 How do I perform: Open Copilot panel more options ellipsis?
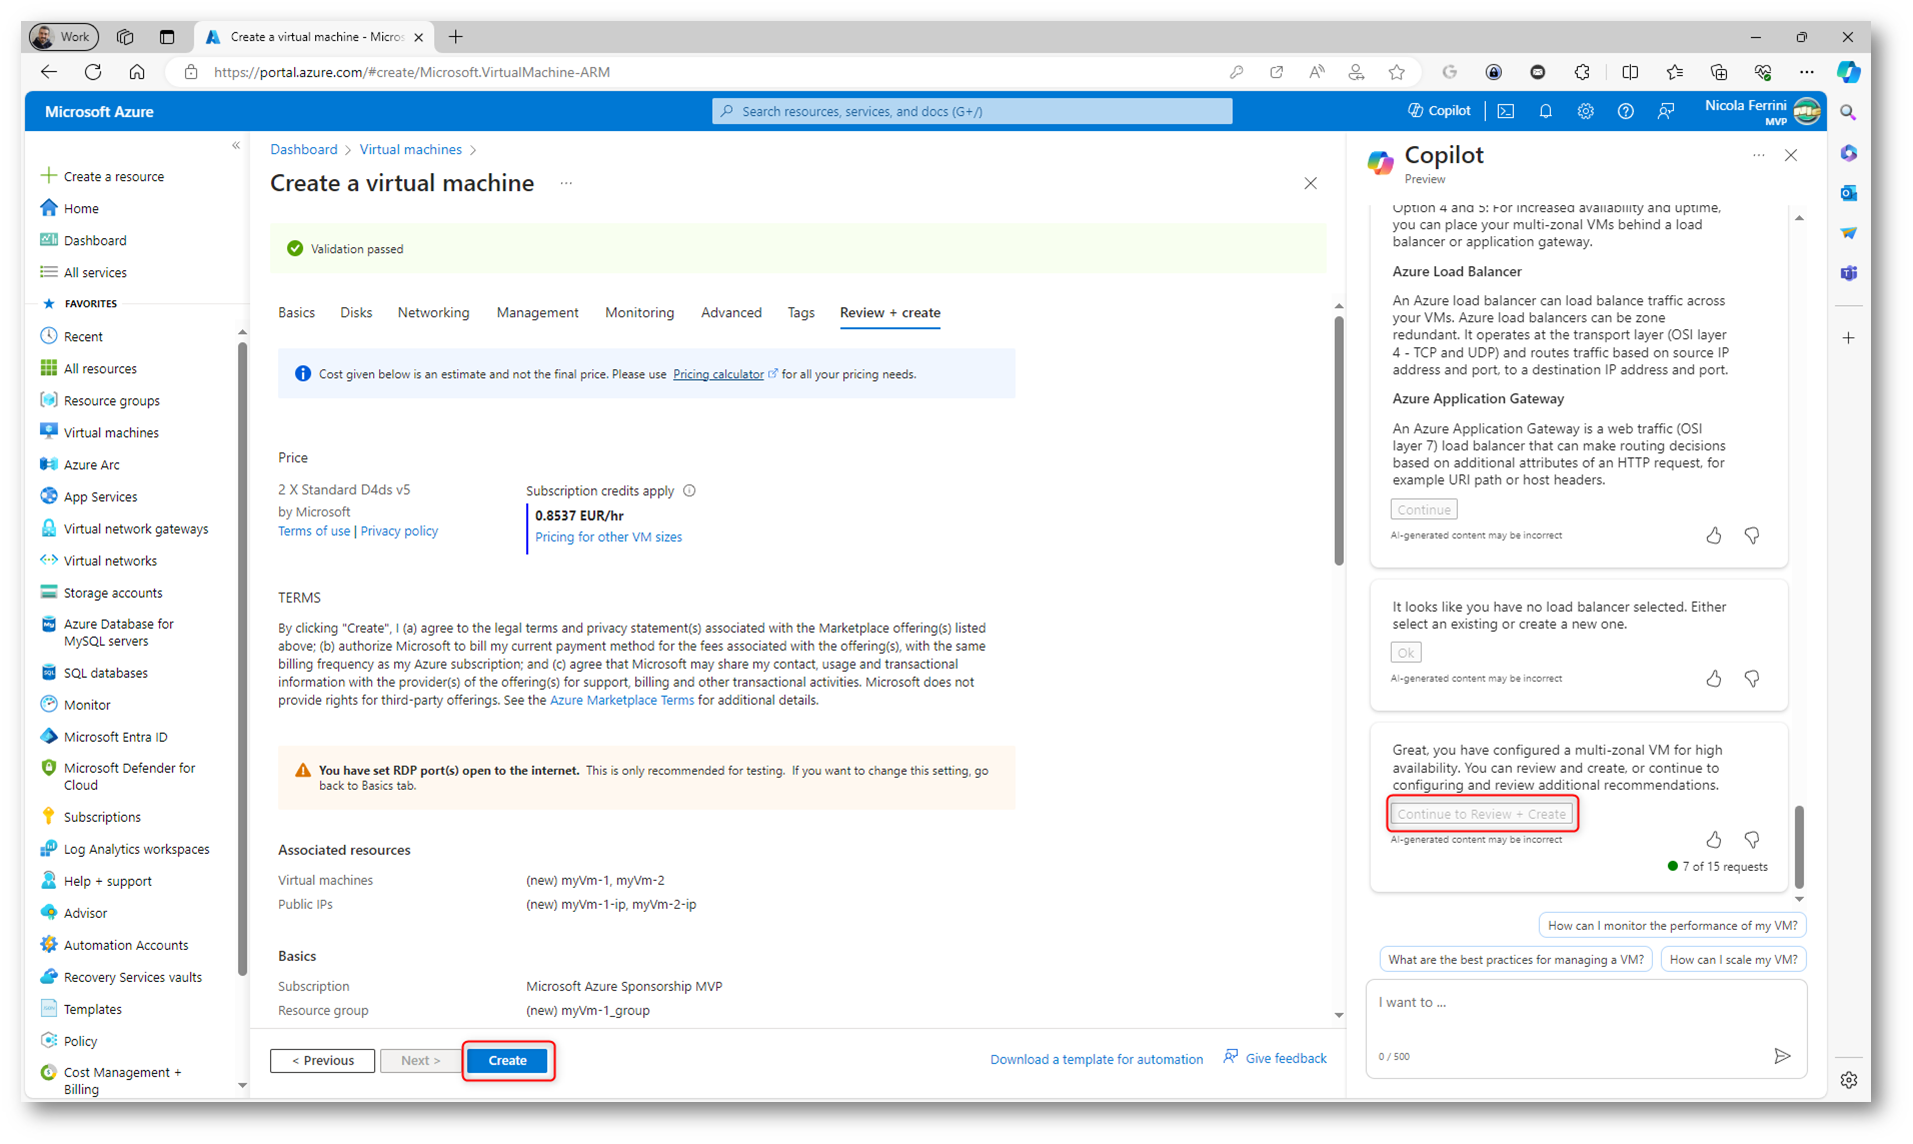pos(1758,155)
